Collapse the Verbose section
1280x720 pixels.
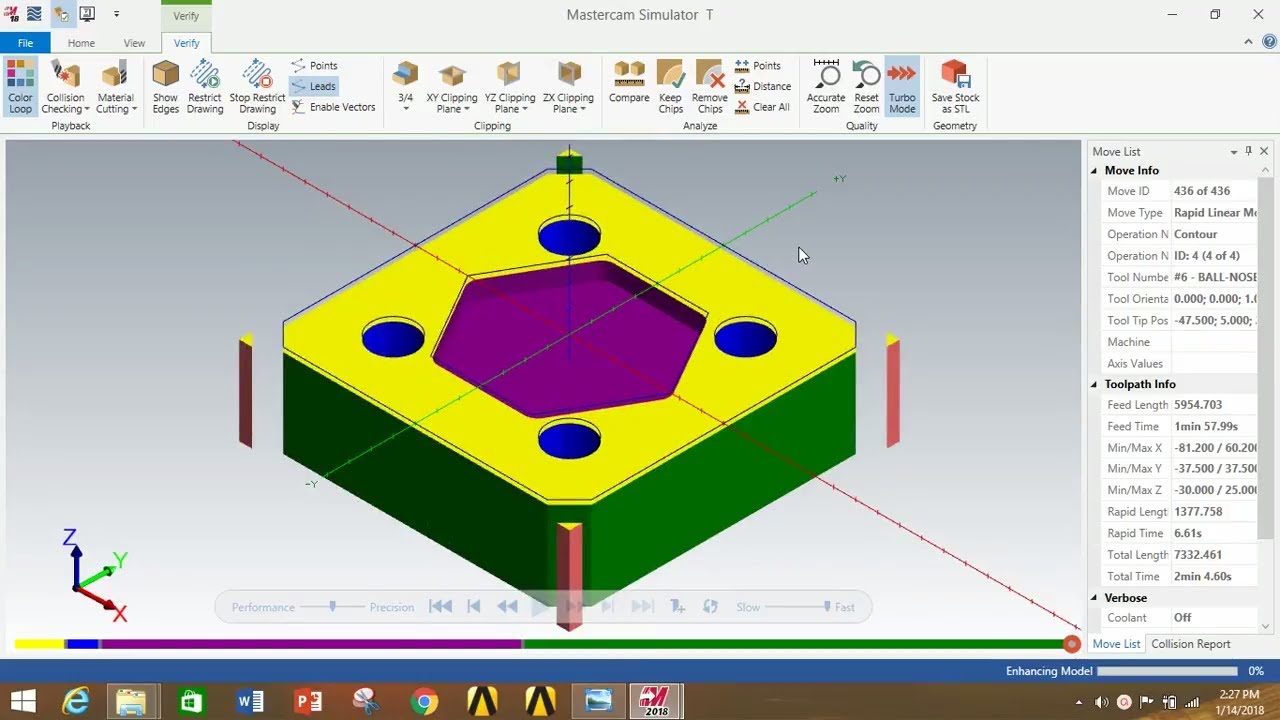pyautogui.click(x=1094, y=598)
